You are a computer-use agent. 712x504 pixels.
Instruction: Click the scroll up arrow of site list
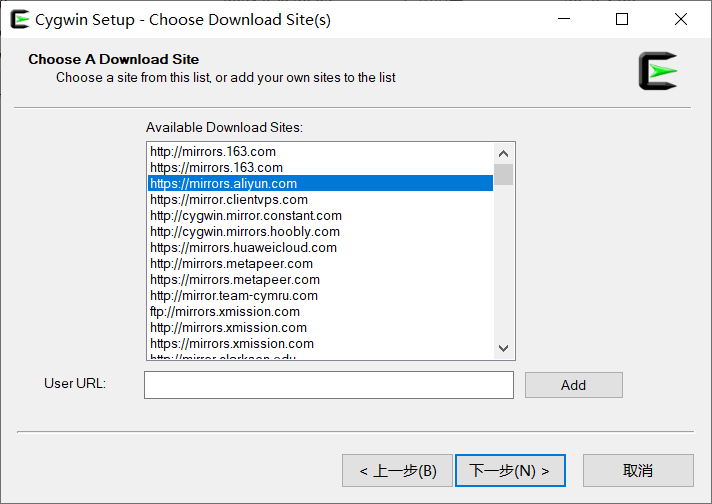click(503, 153)
